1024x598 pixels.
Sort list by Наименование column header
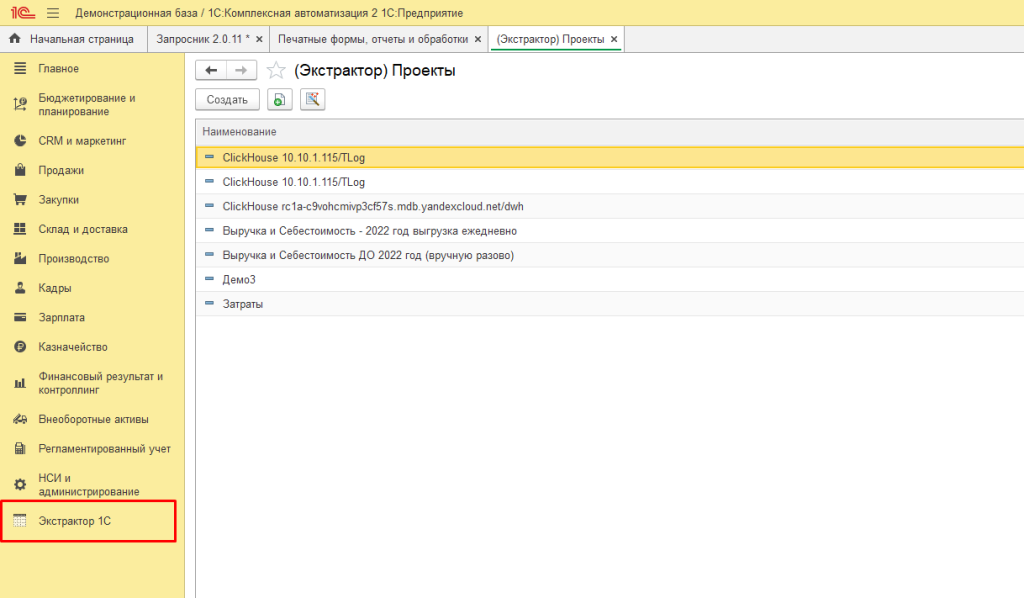tap(240, 132)
